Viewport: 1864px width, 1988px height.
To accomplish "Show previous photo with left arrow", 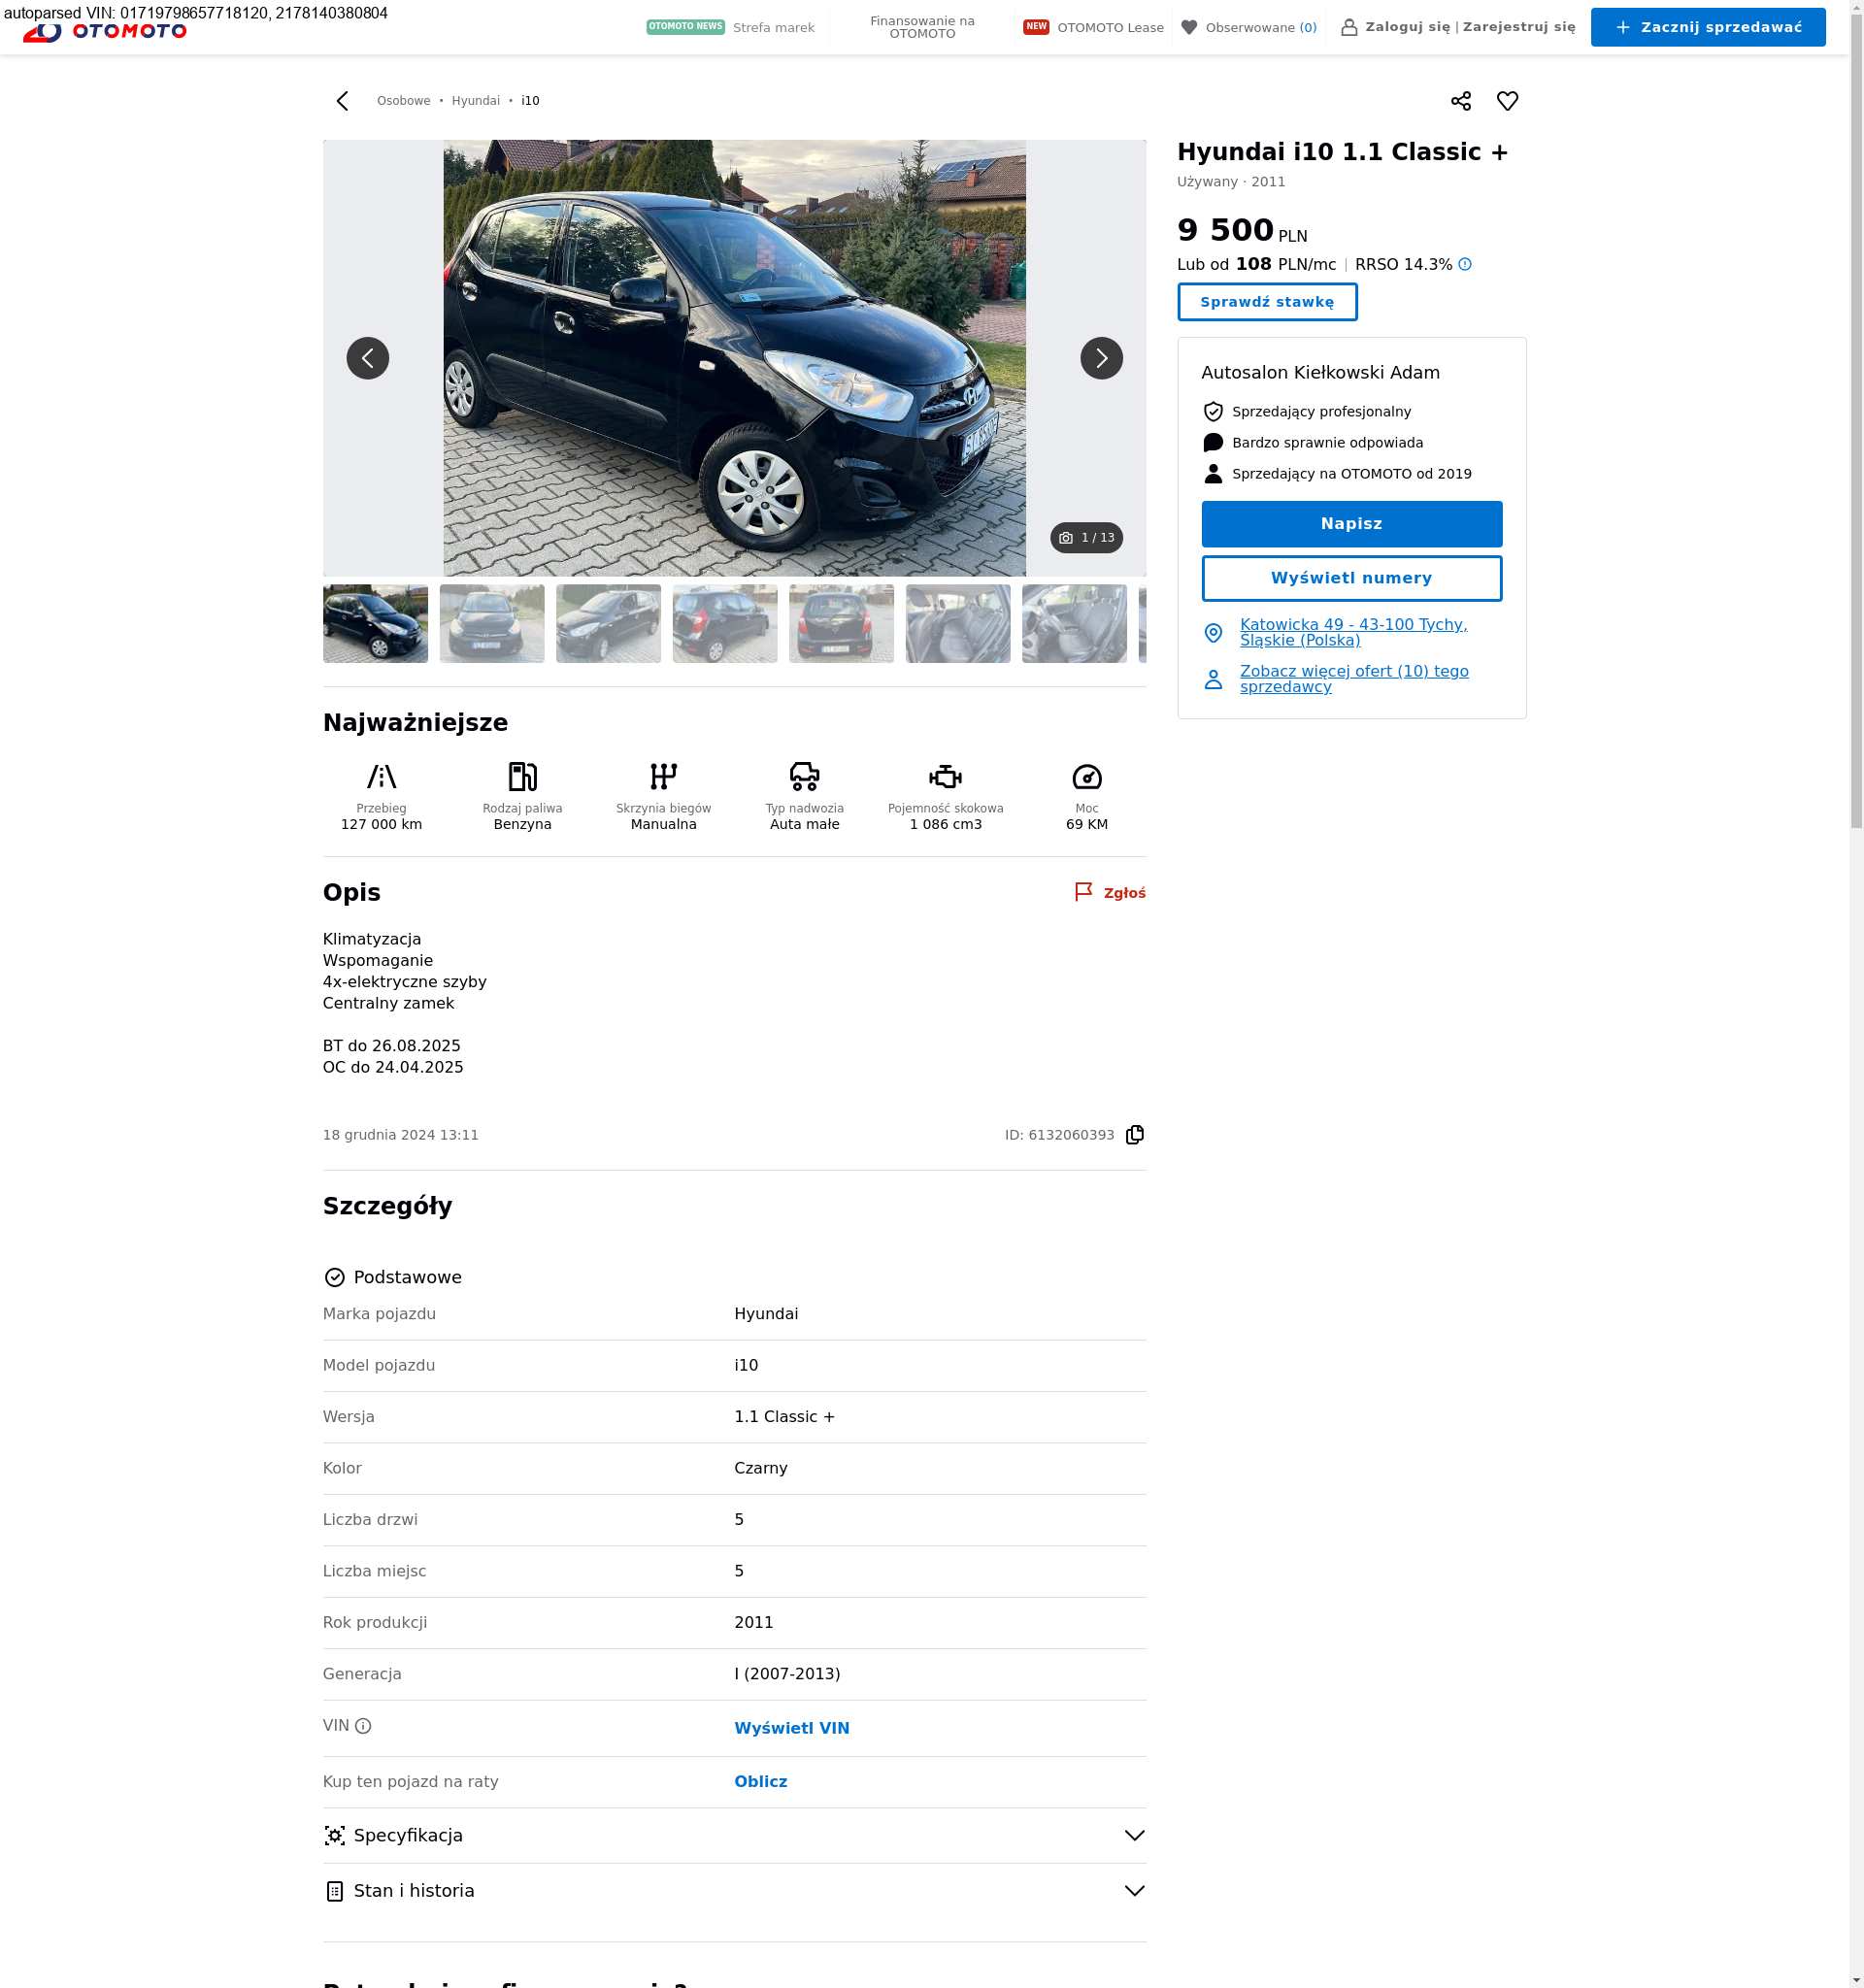I will (367, 358).
